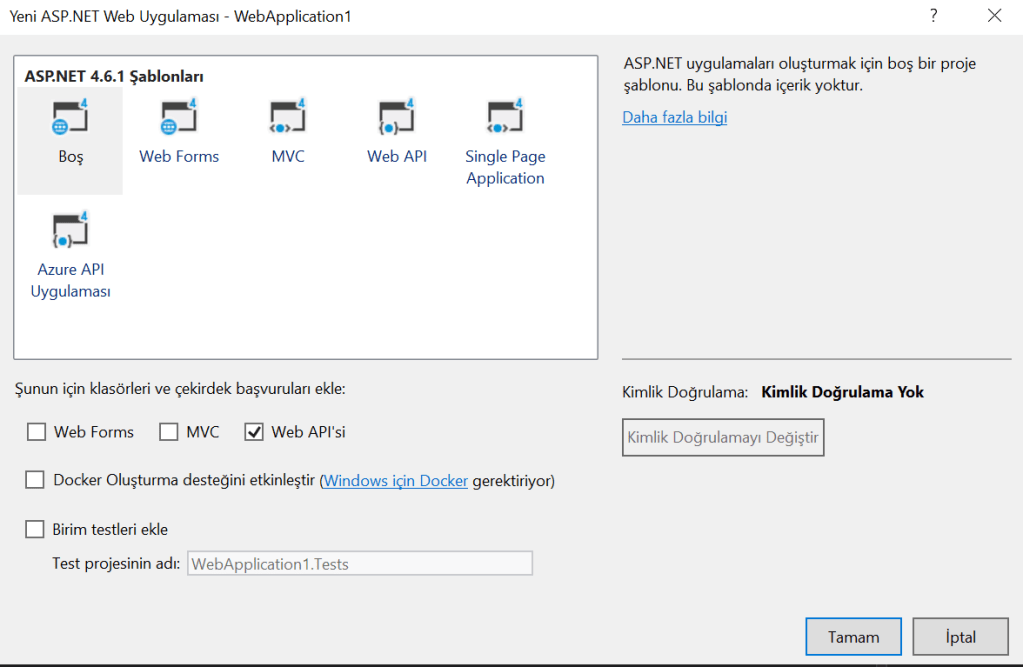
Task: Follow the Windows için Docker link
Action: 396,481
